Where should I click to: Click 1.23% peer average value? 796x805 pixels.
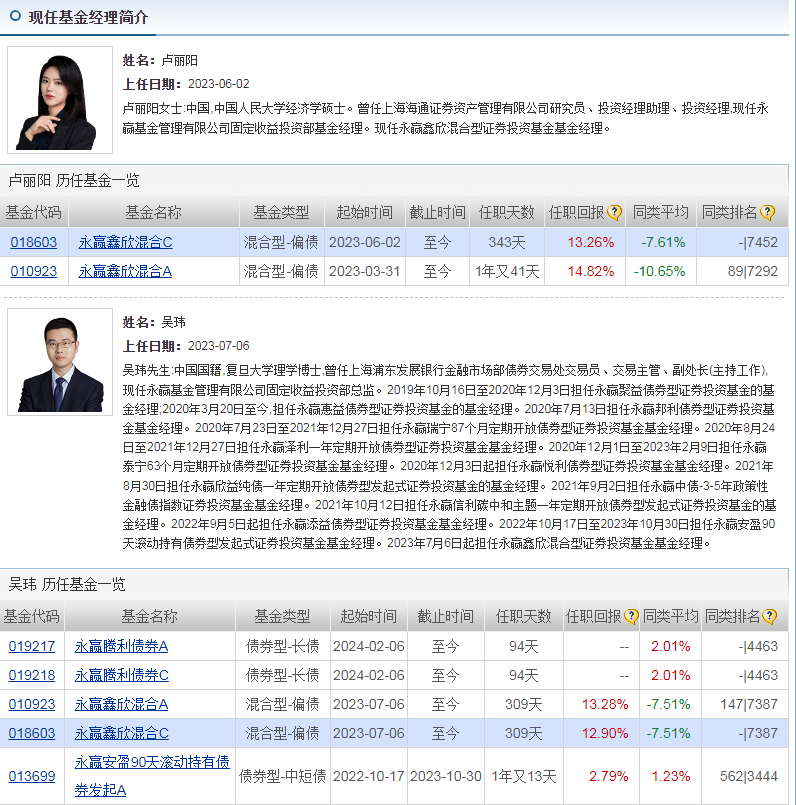(671, 776)
